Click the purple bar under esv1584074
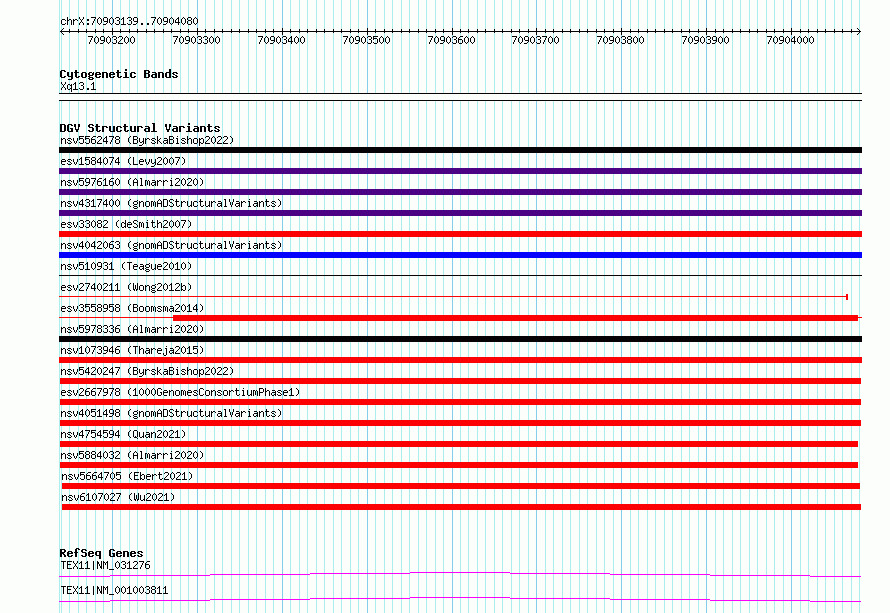Image resolution: width=890 pixels, height=613 pixels. click(460, 171)
